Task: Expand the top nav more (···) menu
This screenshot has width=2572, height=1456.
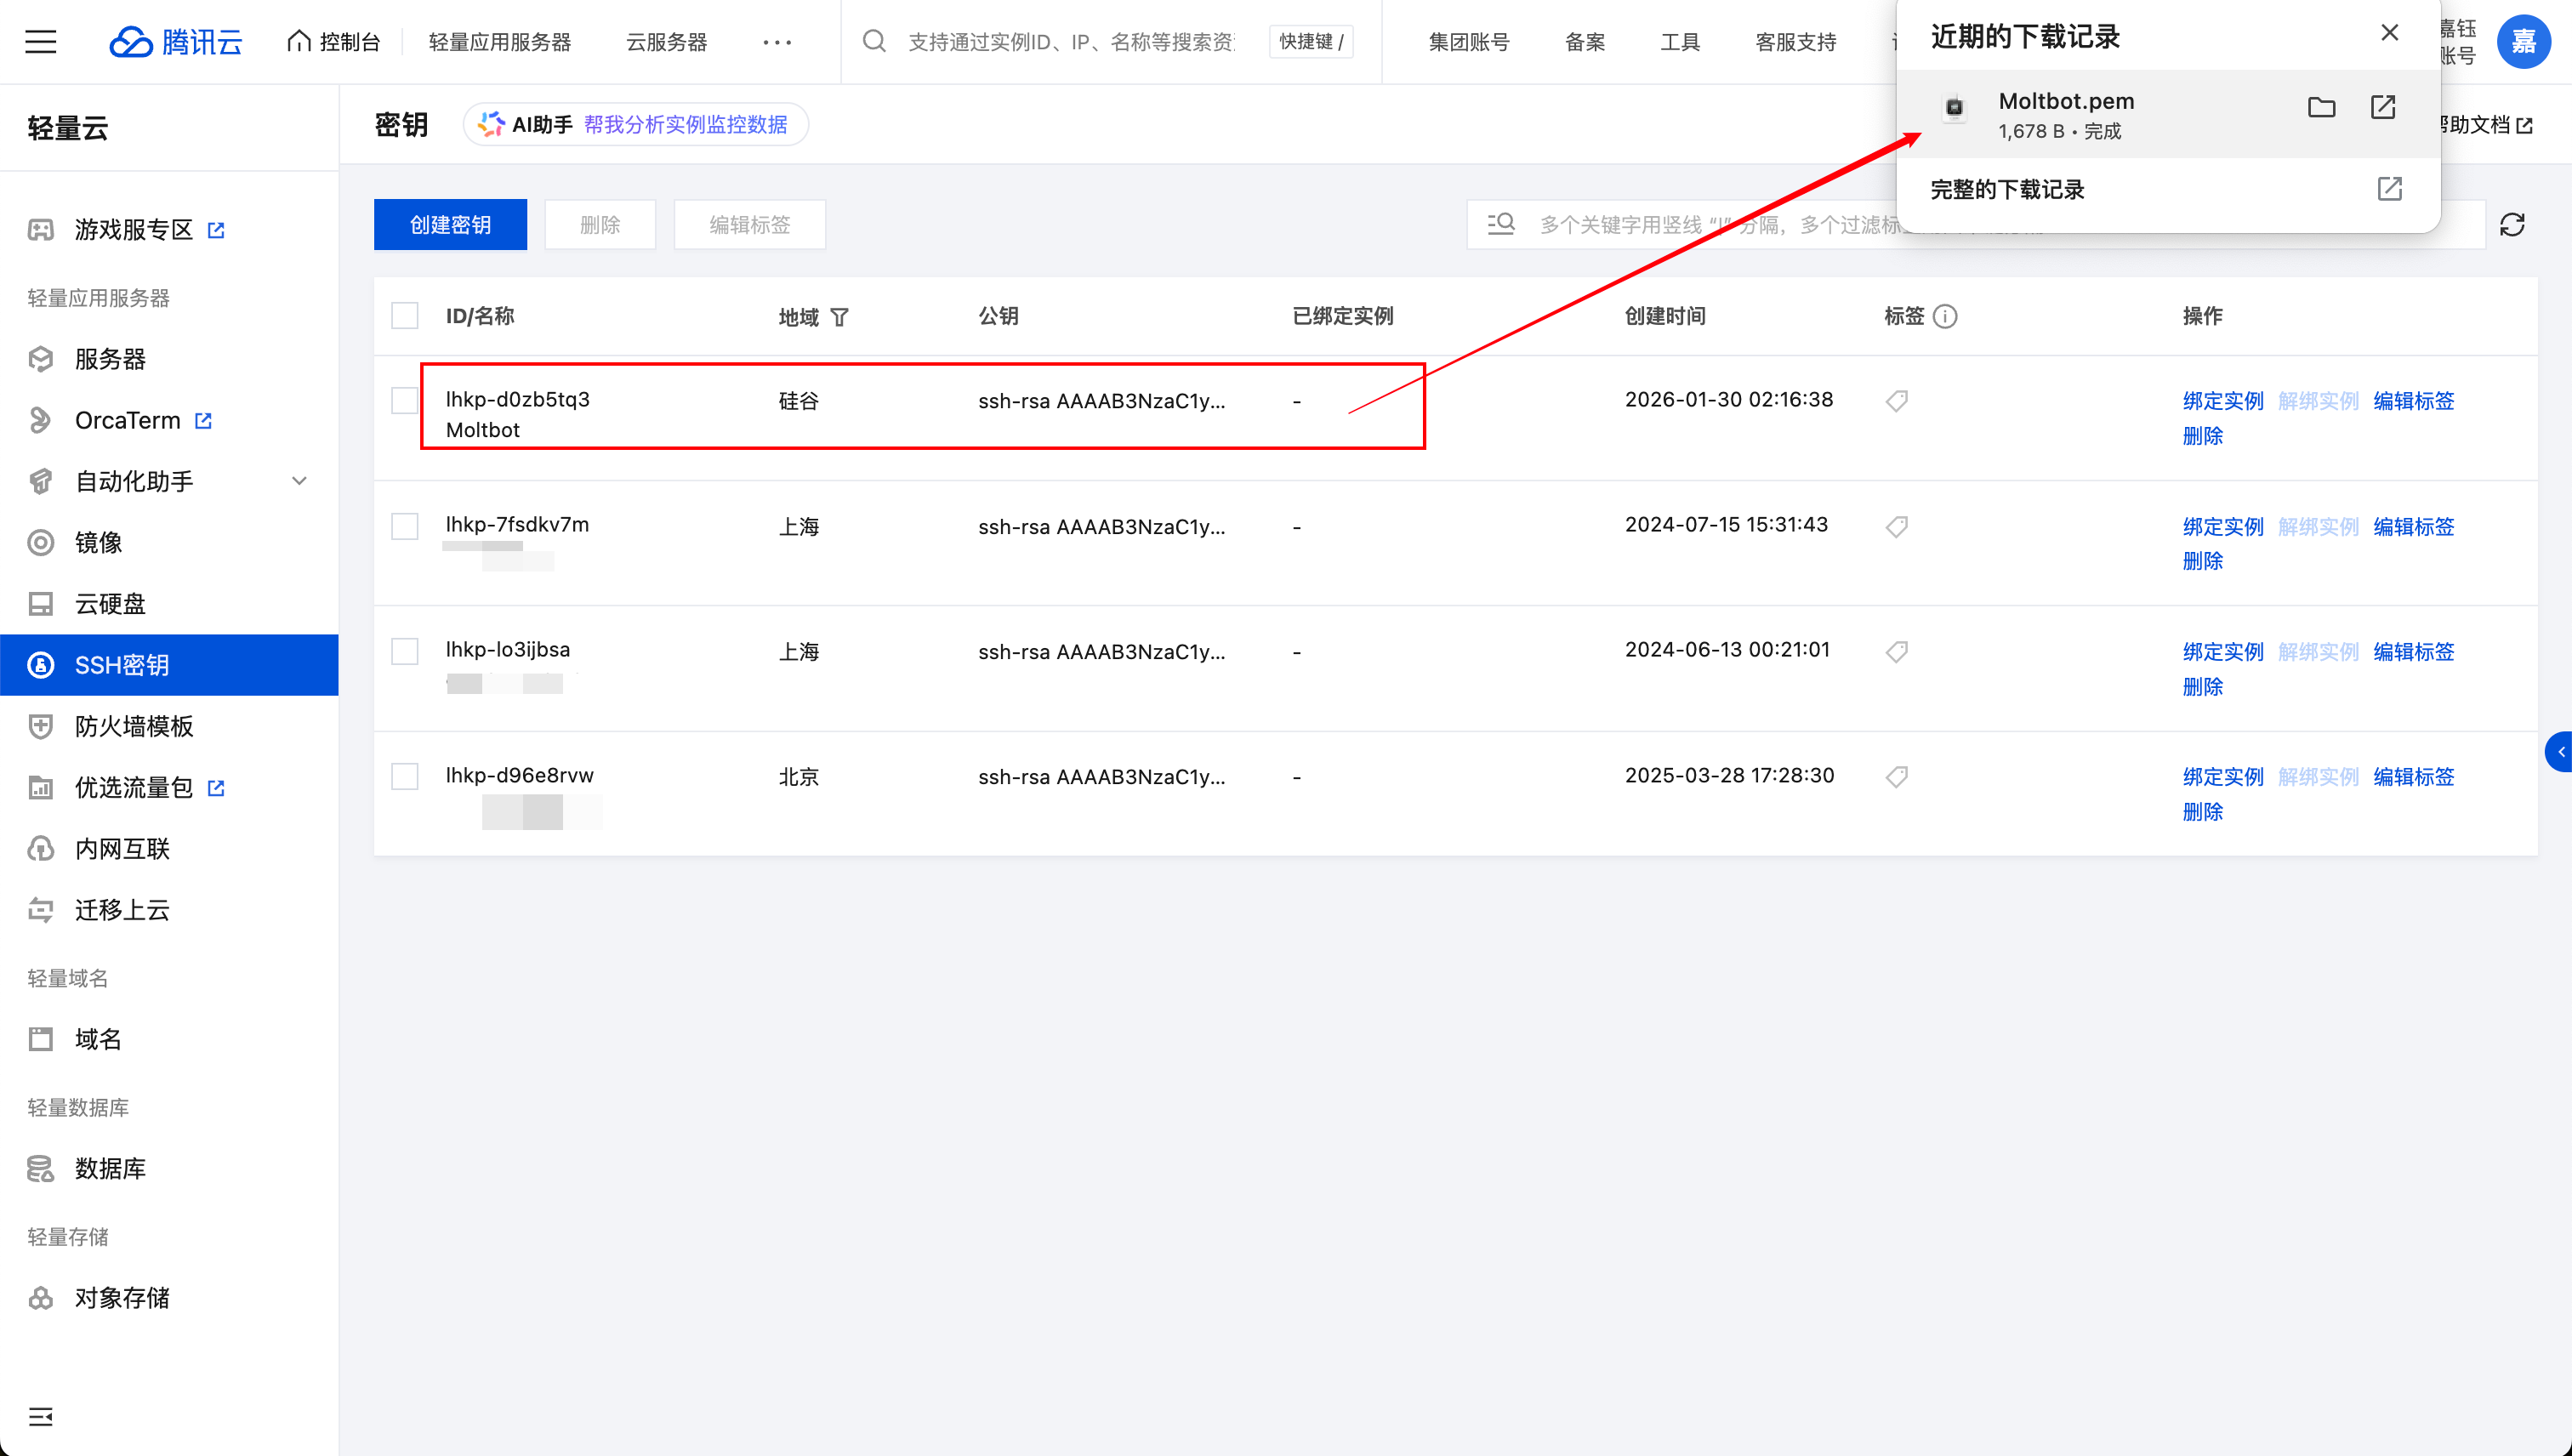Action: [777, 42]
